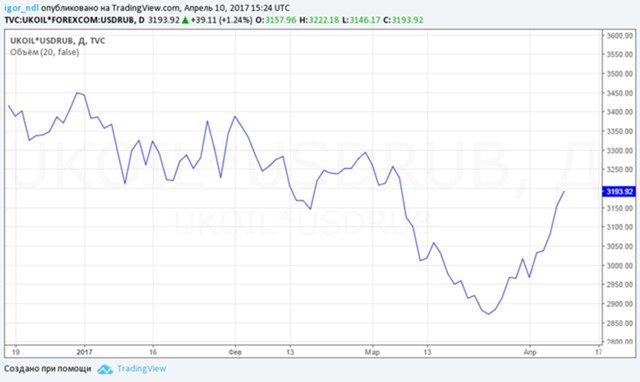Click the Объём (20, false) indicator label
The height and width of the screenshot is (382, 640).
(44, 52)
